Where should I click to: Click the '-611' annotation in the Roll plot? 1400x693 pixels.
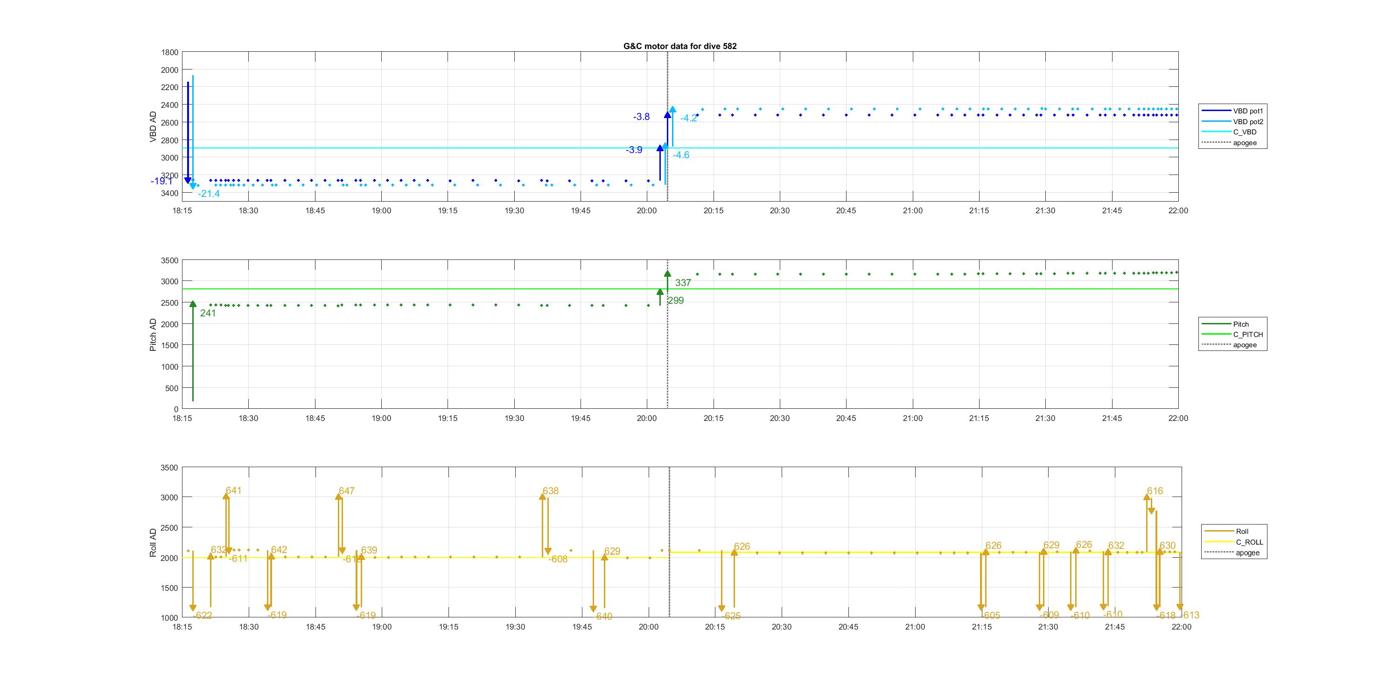point(238,559)
